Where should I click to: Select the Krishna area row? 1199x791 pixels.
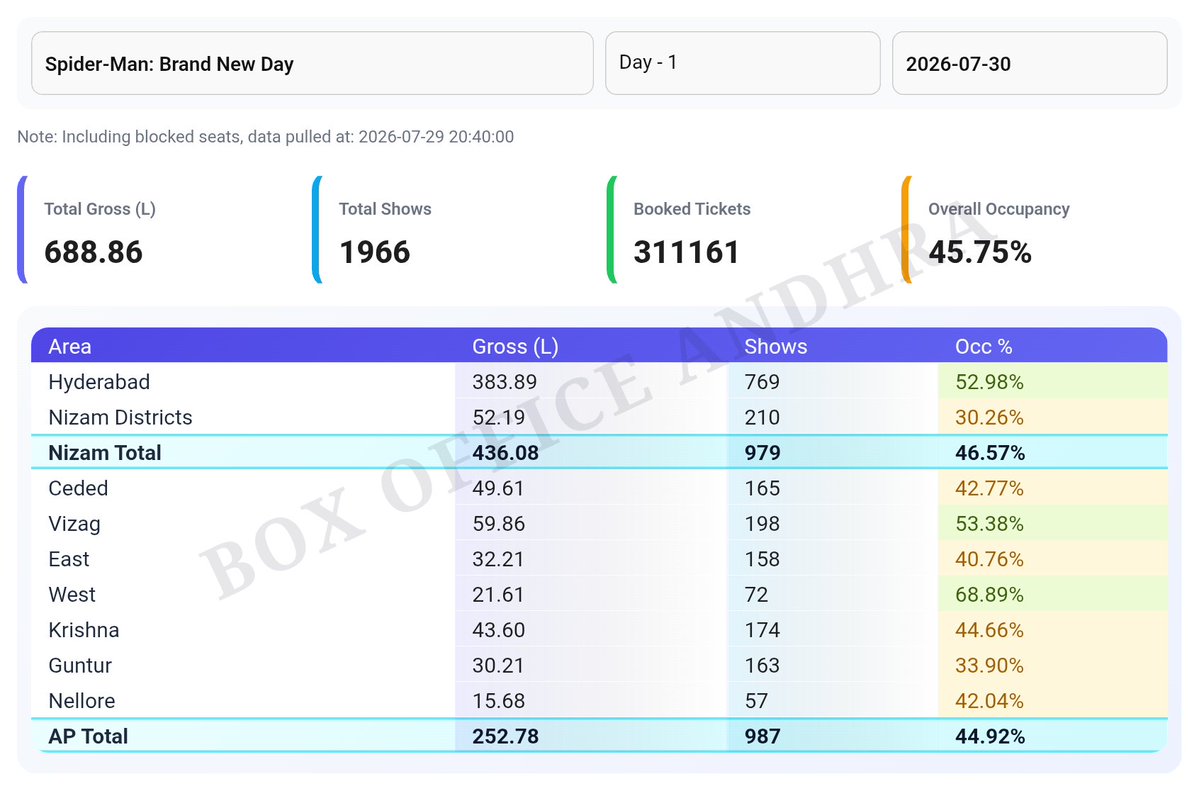tap(599, 630)
